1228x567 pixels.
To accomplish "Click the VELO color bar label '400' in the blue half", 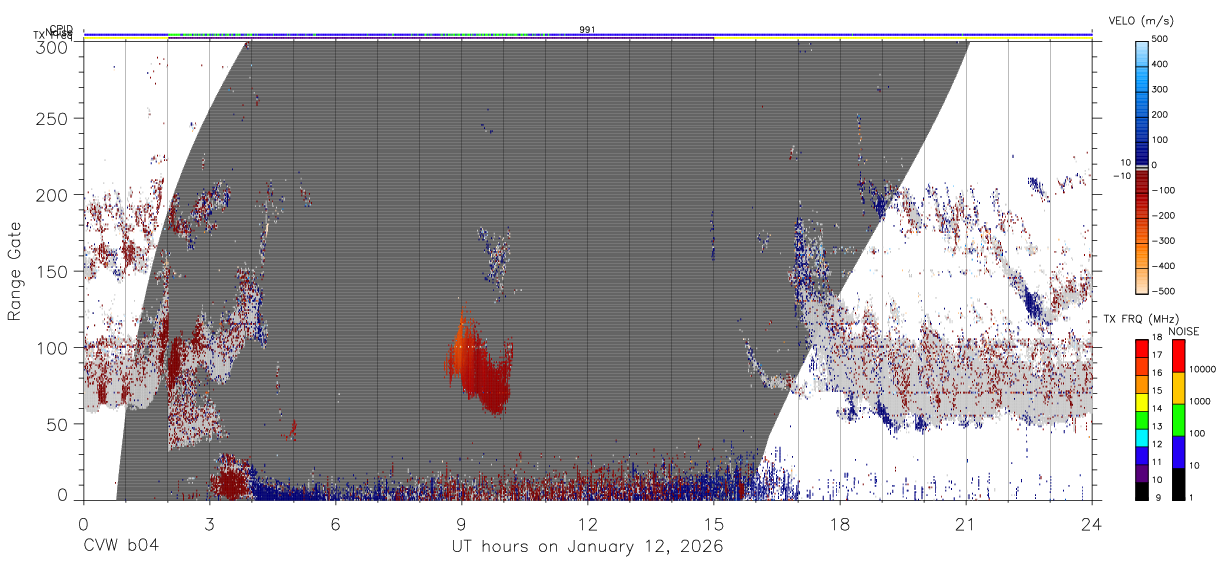I will click(x=1160, y=64).
